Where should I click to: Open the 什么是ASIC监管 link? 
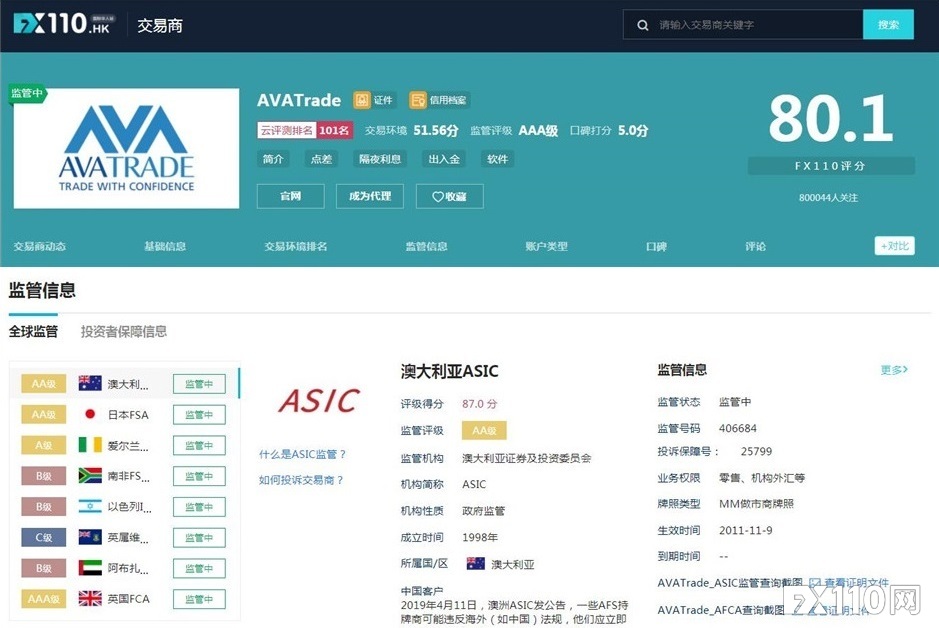click(302, 454)
